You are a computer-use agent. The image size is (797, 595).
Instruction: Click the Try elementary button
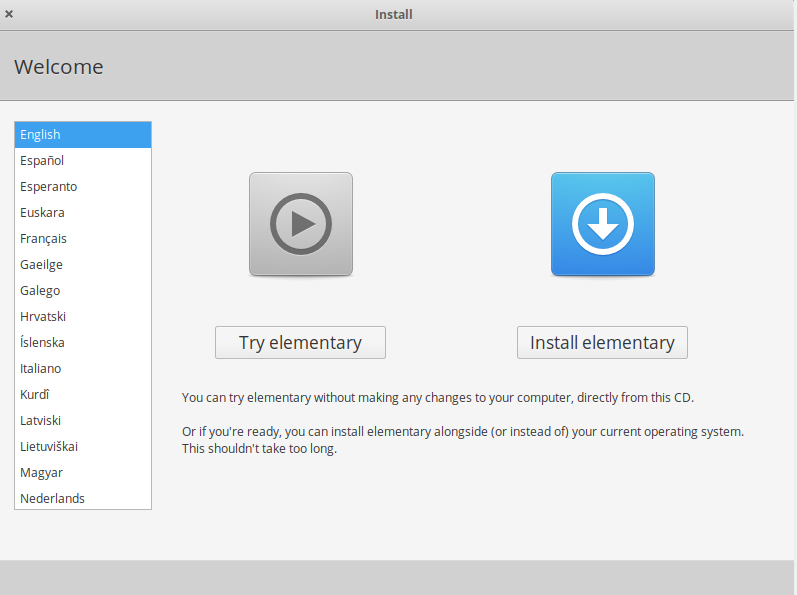click(300, 342)
